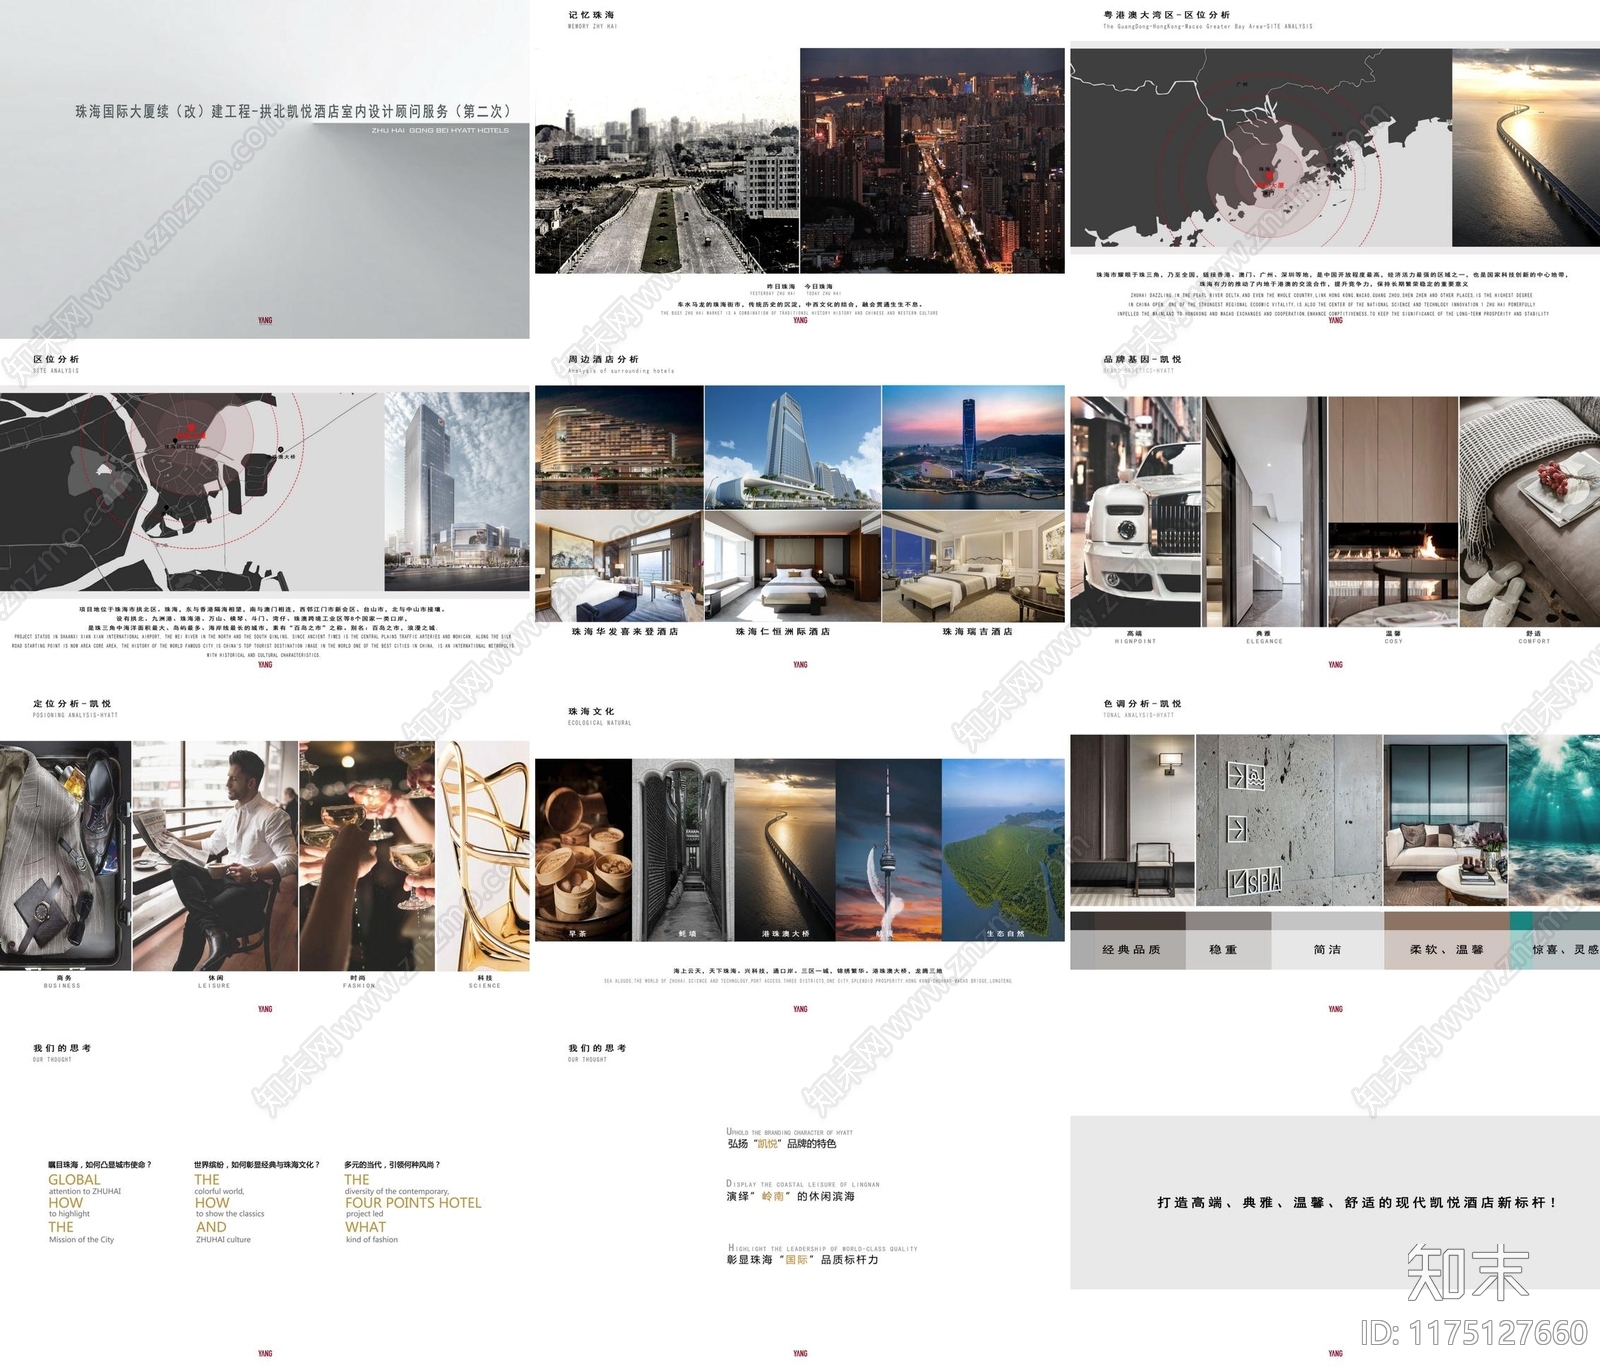Click the FOUR POINTS HOTEL text
The image size is (1600, 1372).
coord(413,1203)
